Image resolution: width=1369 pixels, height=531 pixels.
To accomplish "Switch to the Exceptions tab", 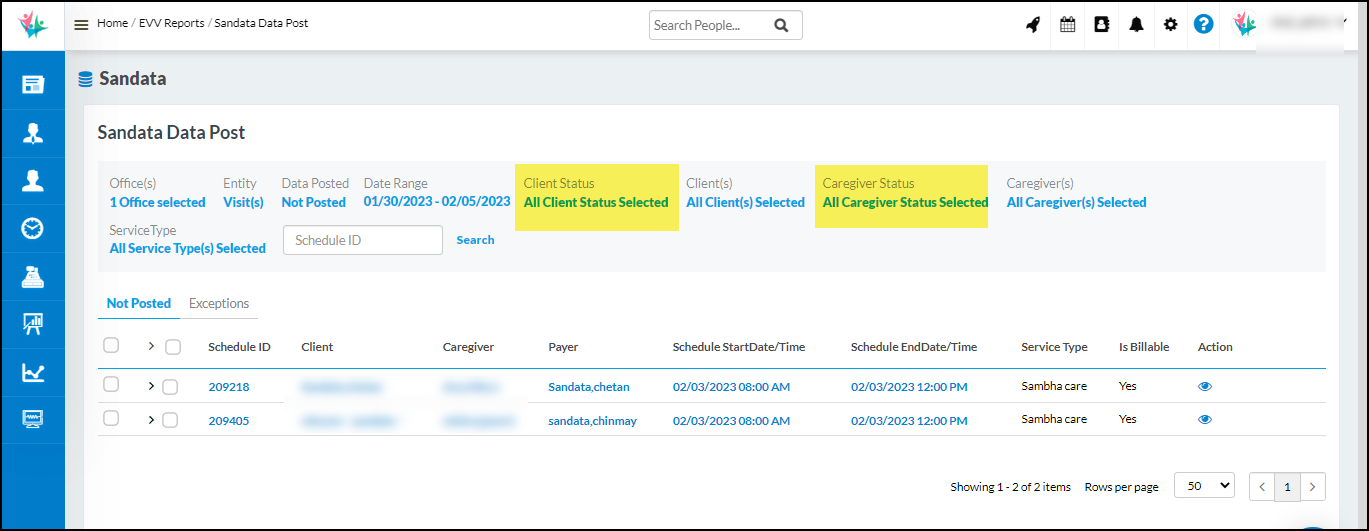I will coord(219,304).
